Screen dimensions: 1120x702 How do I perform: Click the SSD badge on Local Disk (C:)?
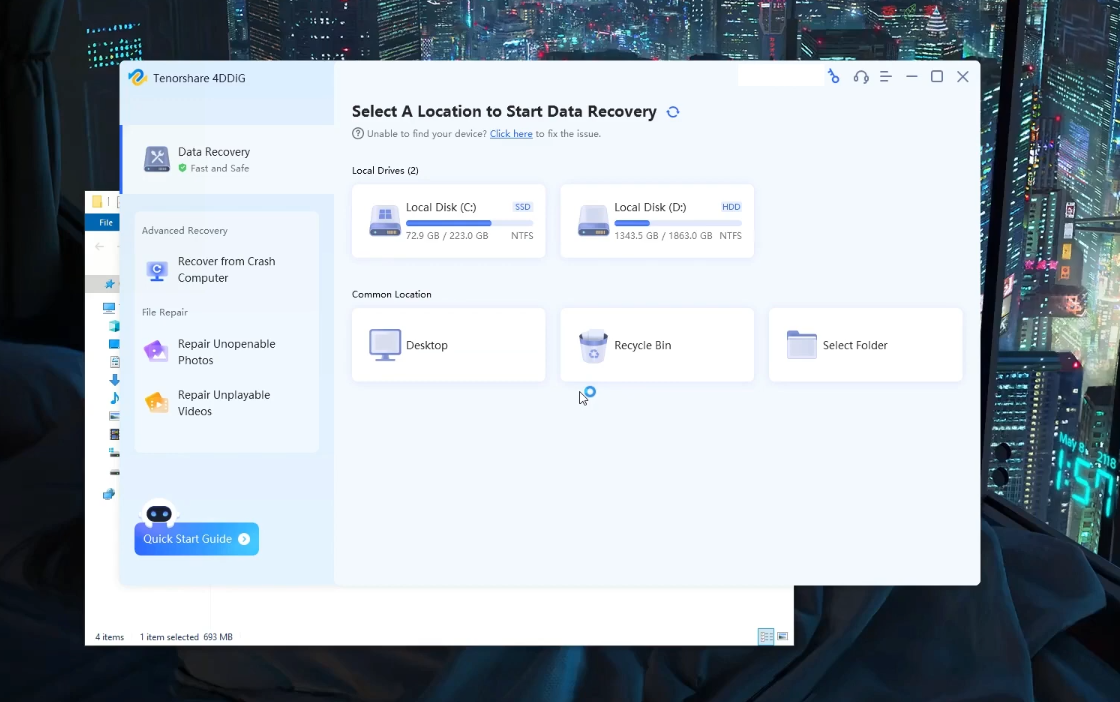pos(523,207)
